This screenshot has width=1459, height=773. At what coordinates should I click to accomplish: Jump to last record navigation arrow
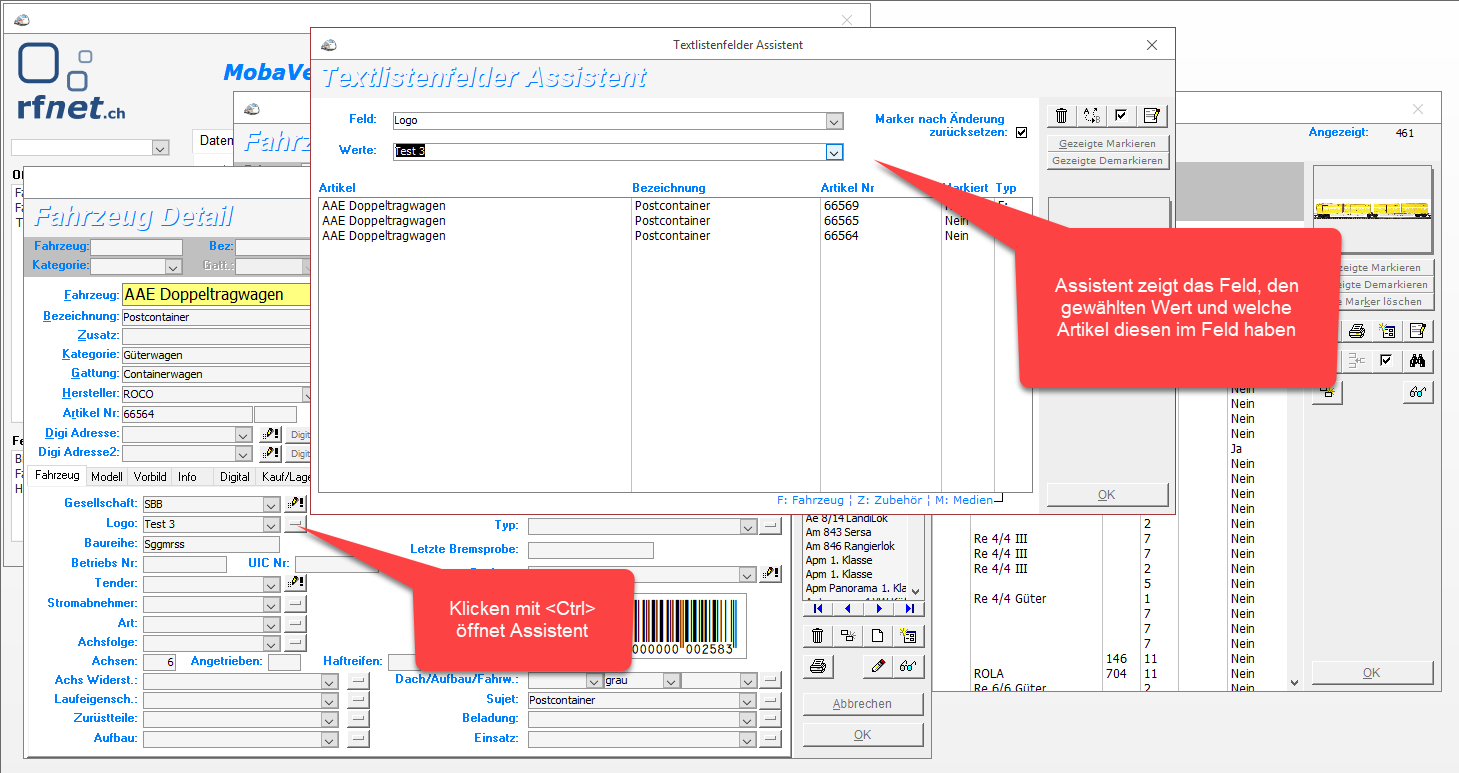(909, 608)
